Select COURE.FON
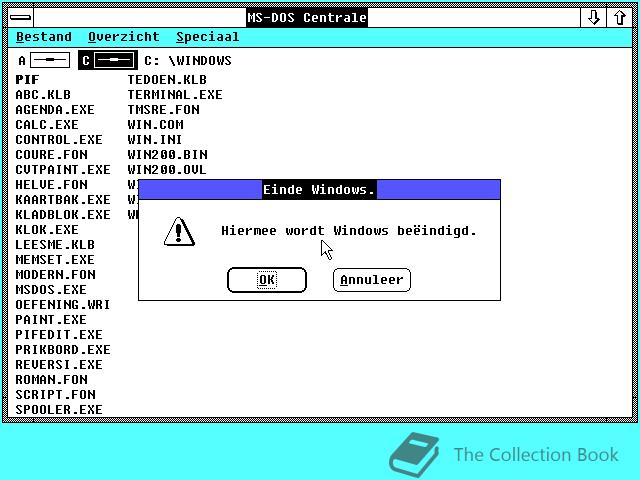 pos(51,155)
